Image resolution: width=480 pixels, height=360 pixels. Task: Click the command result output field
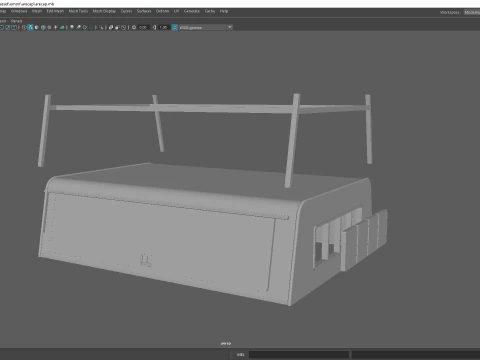[416, 354]
